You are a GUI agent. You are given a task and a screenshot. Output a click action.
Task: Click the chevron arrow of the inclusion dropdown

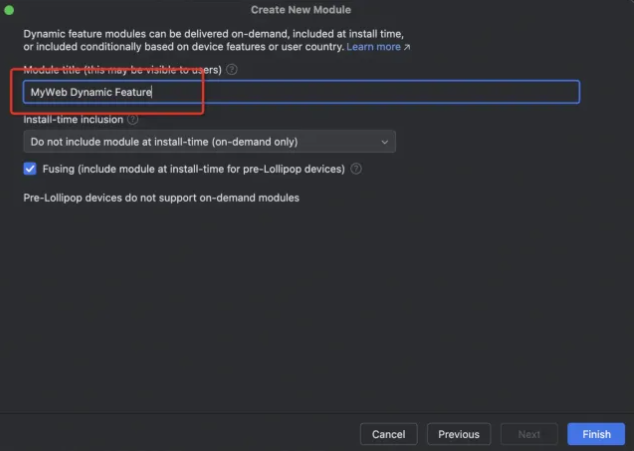tap(385, 142)
